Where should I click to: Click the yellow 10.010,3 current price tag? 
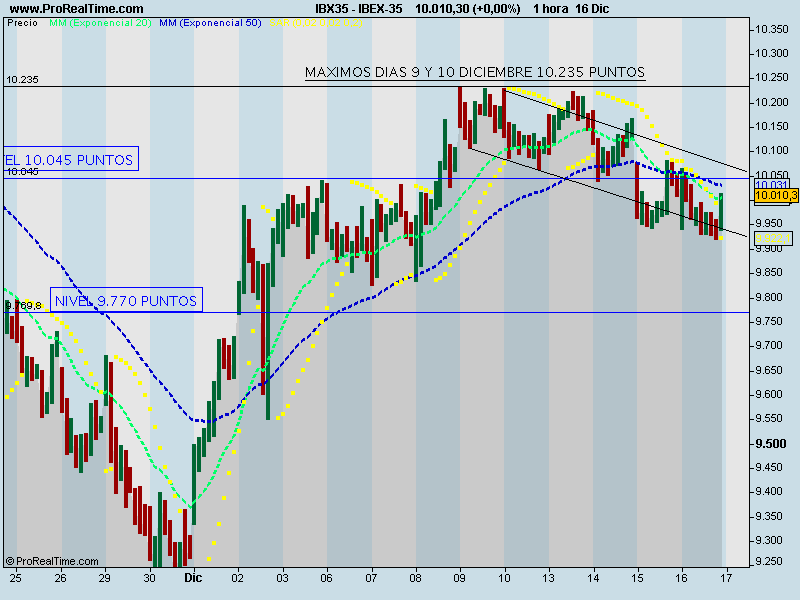coord(776,195)
